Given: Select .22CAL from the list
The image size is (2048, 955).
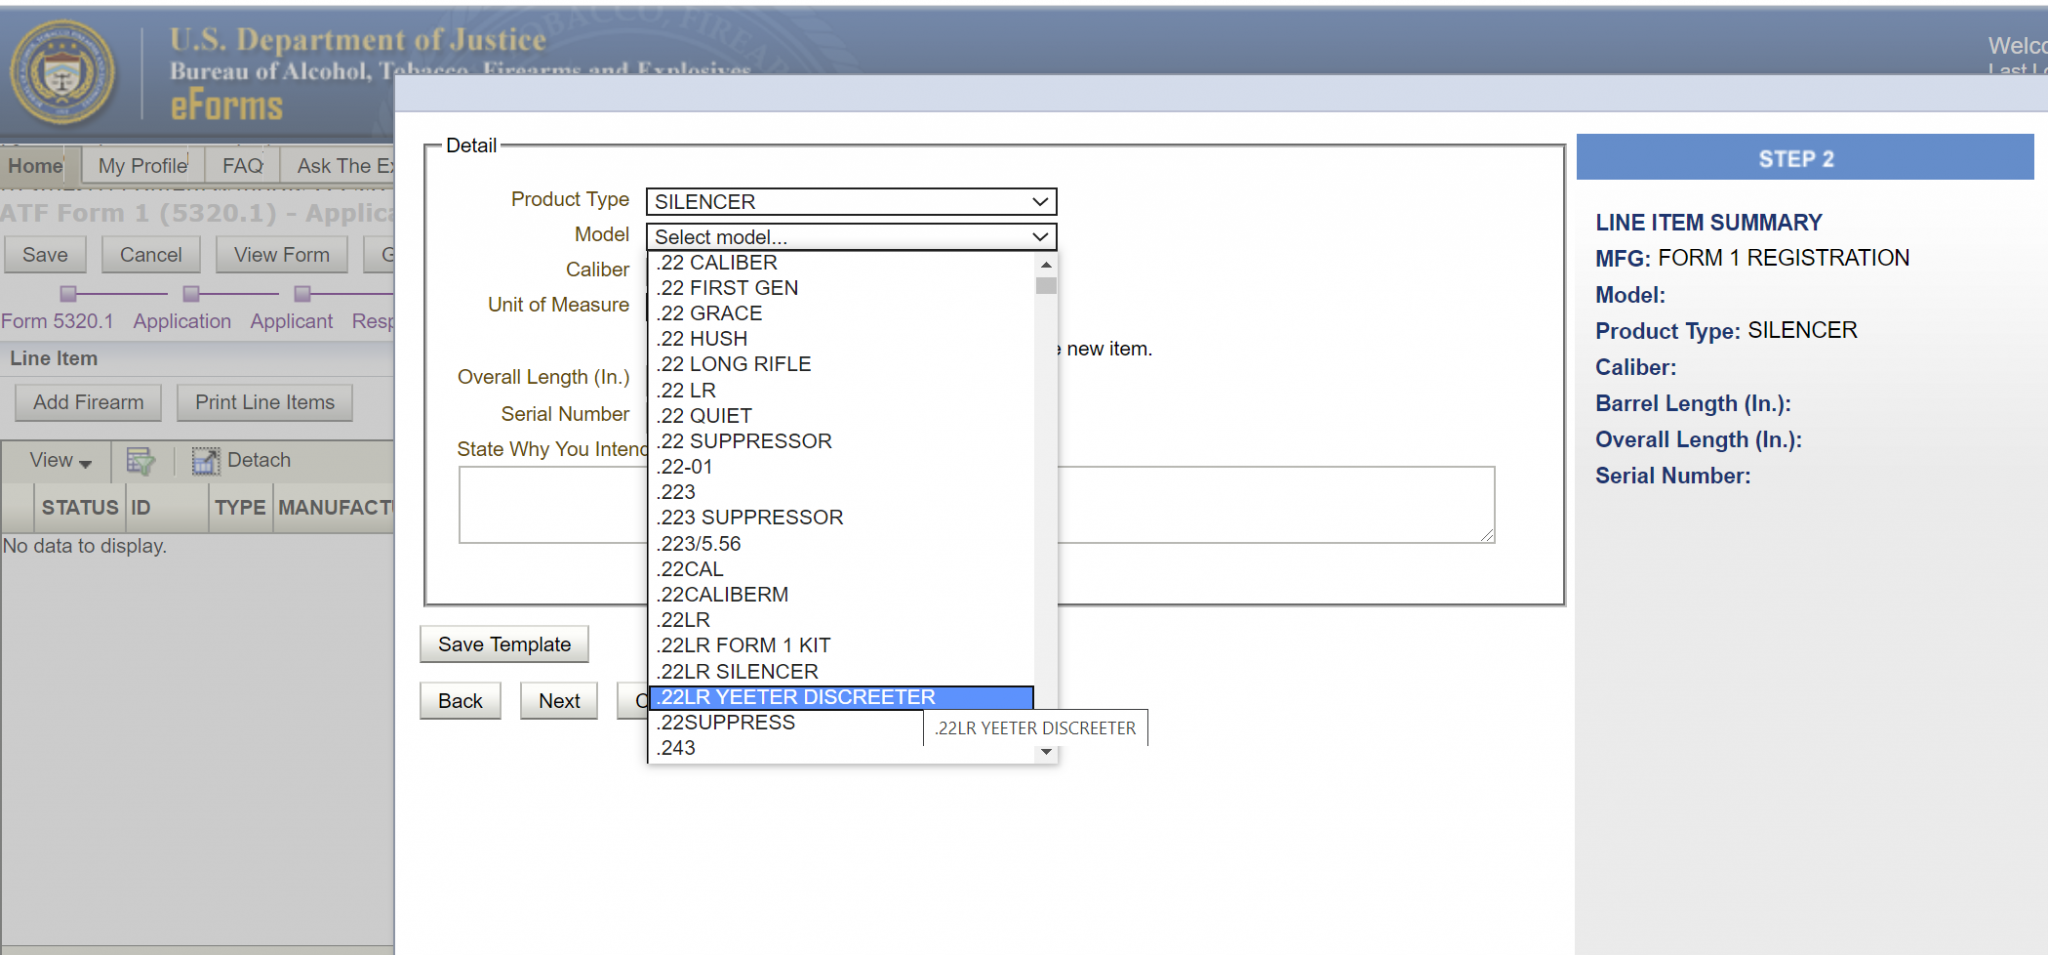Looking at the screenshot, I should (x=841, y=569).
